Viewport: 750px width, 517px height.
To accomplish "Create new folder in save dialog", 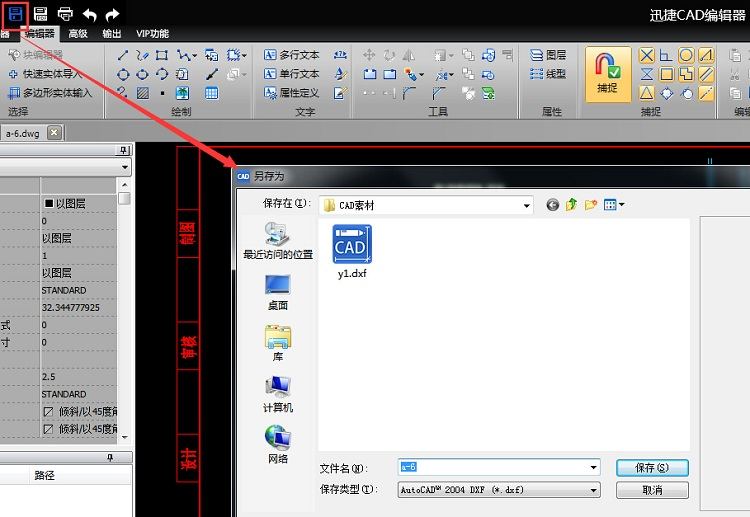I will (591, 204).
